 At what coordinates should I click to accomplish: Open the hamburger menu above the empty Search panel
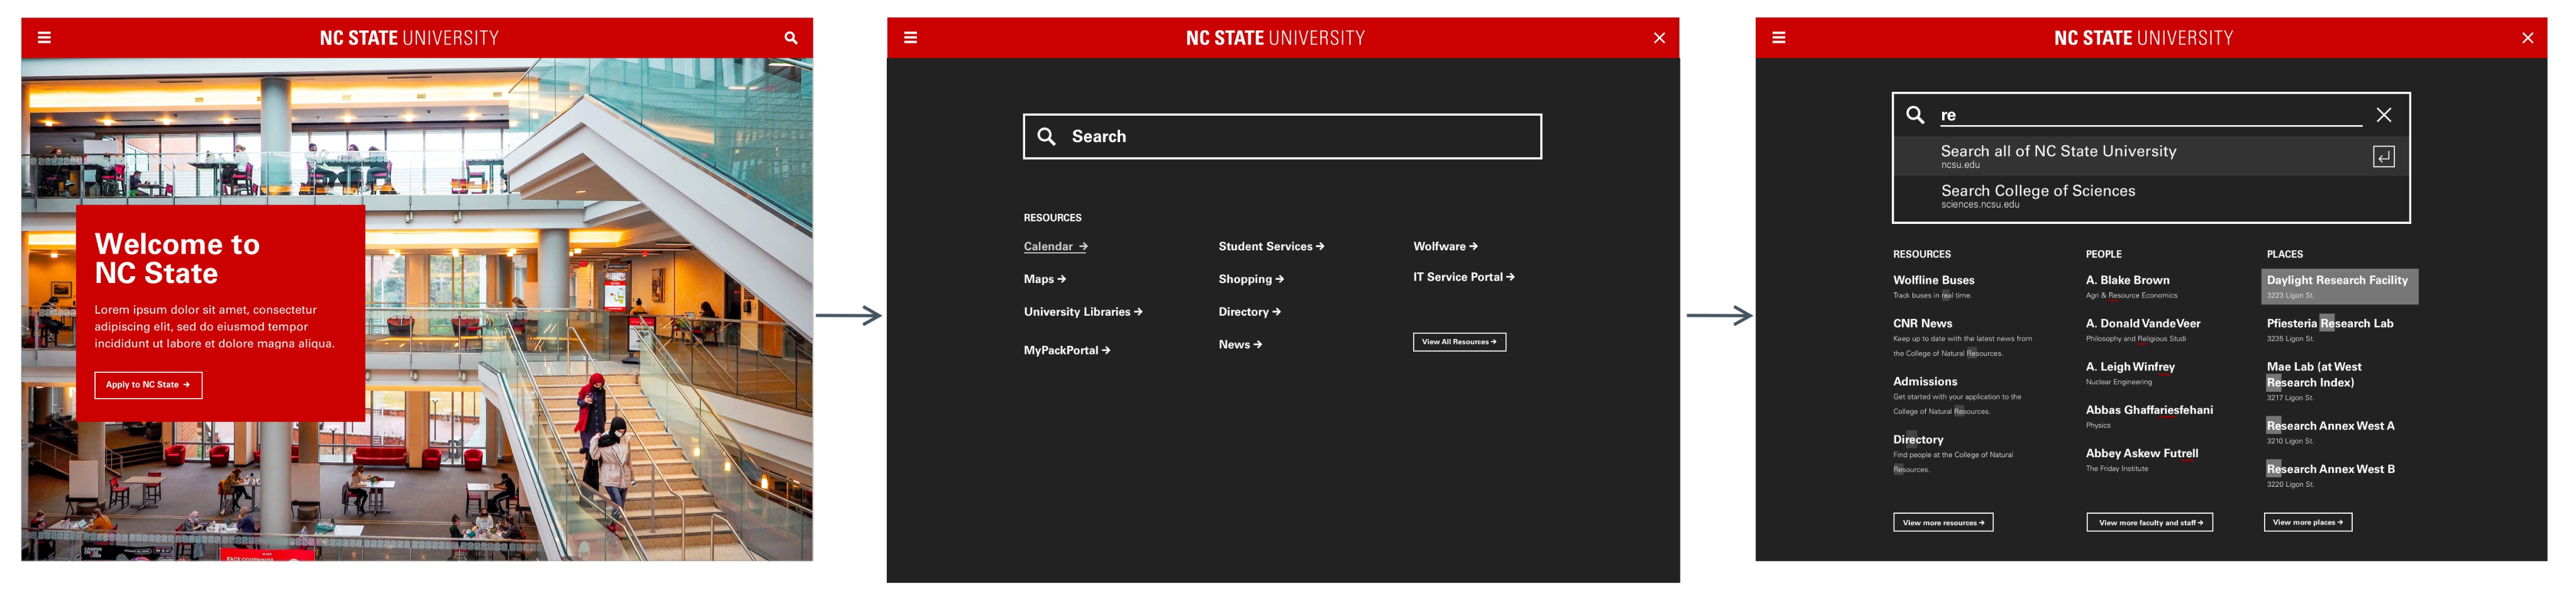tap(910, 38)
